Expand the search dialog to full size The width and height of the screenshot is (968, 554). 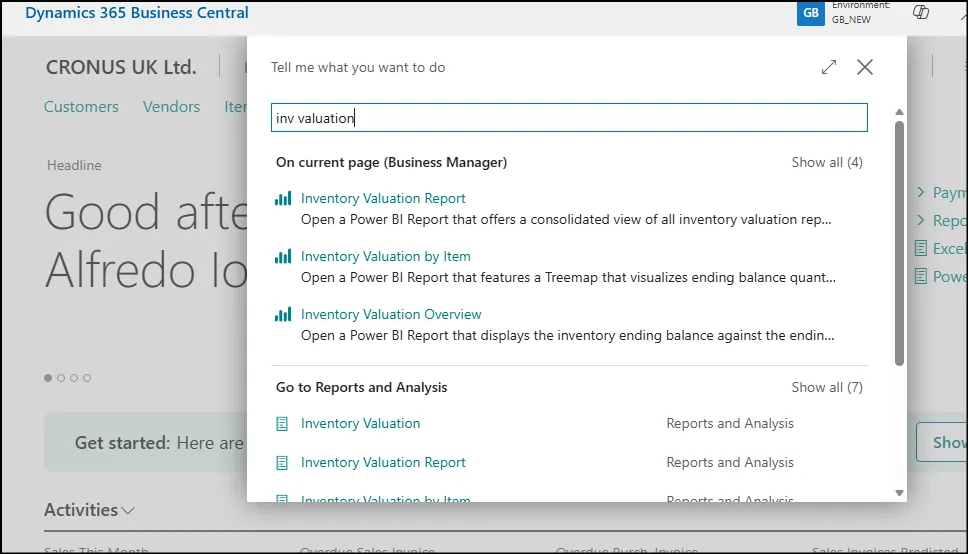point(829,67)
